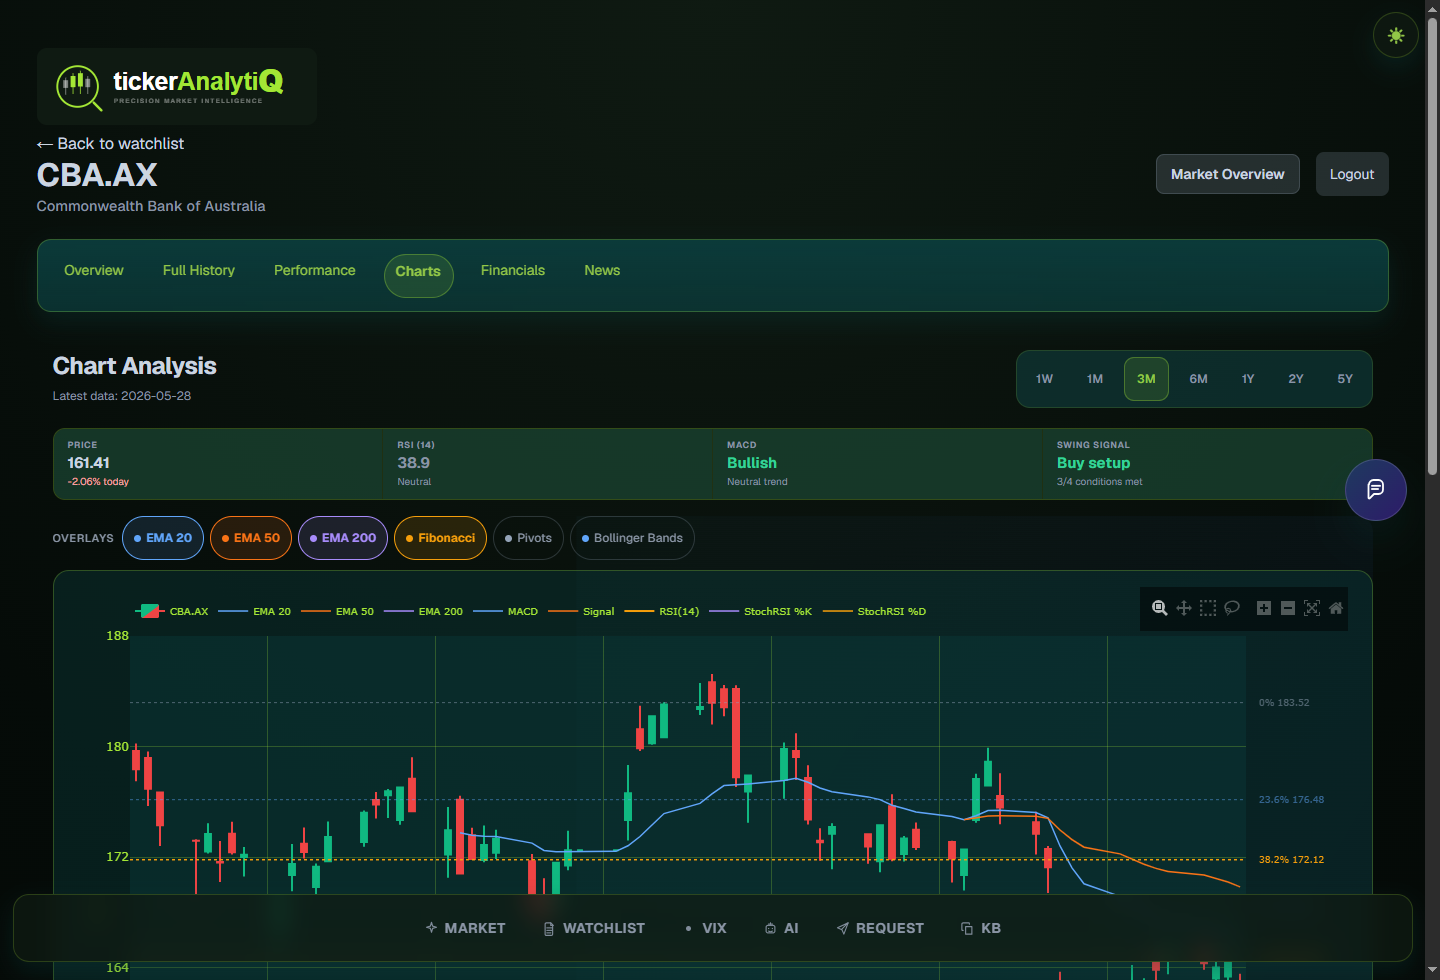Select the 3M chart range

coord(1146,379)
